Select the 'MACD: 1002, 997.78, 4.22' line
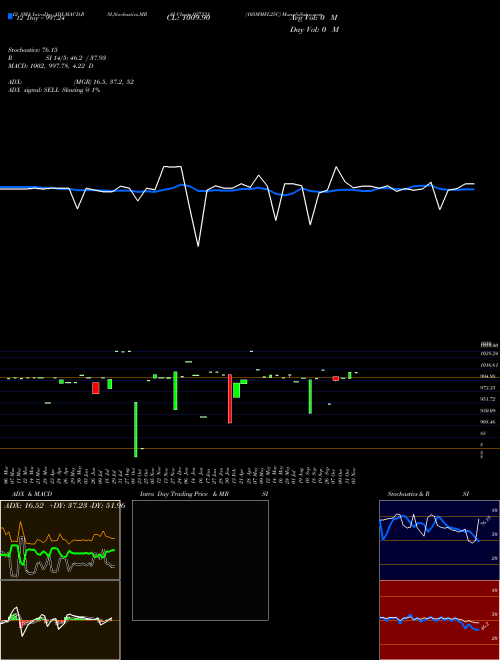The height and width of the screenshot is (660, 500). (x=51, y=66)
